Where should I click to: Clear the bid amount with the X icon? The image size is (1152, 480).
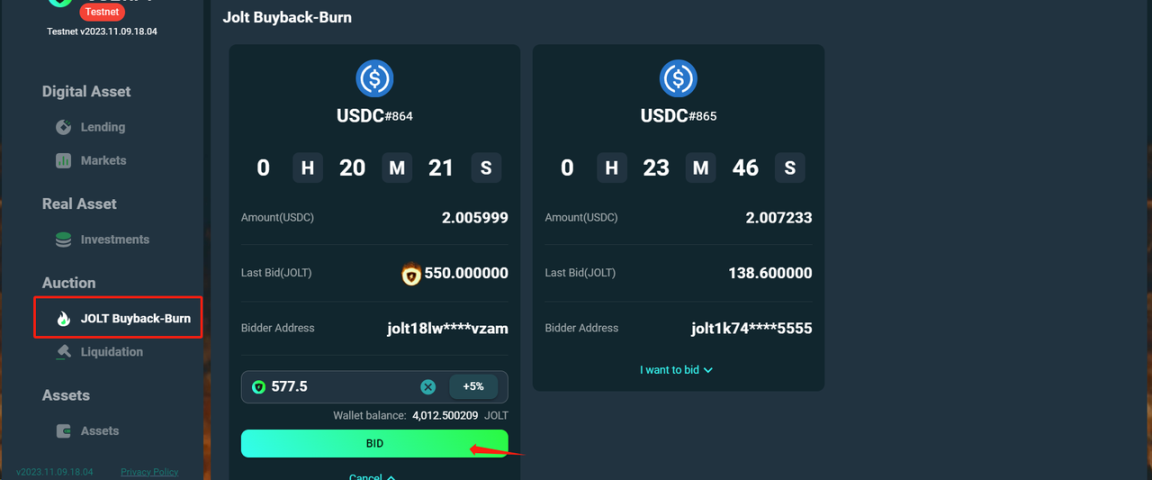click(x=428, y=387)
